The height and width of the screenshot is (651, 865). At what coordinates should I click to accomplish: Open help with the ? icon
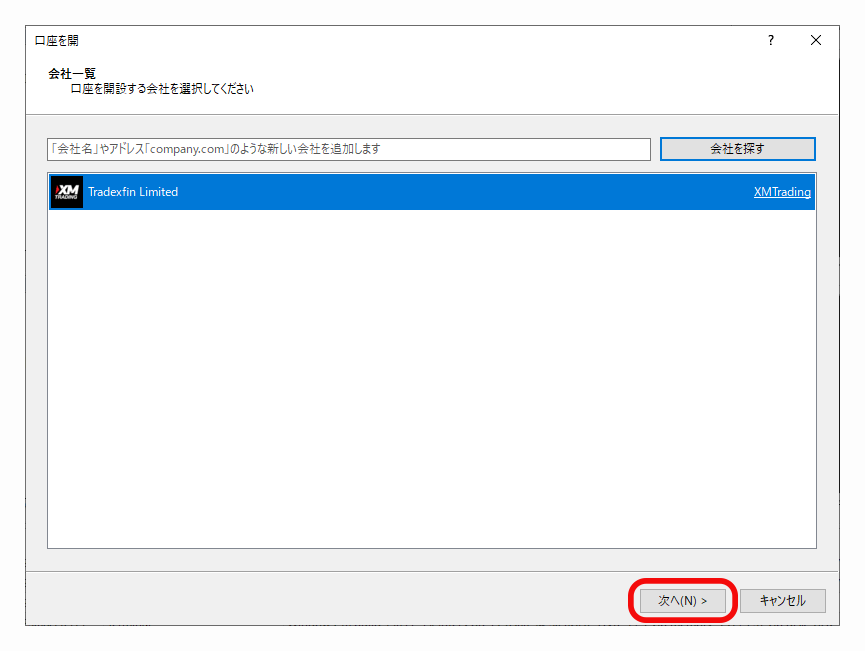[771, 40]
